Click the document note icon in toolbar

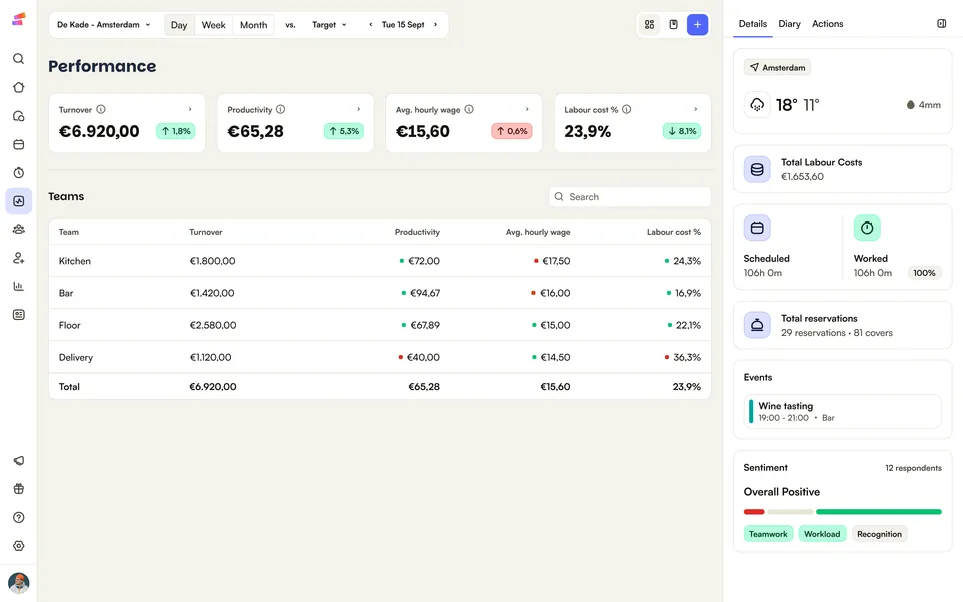click(673, 25)
